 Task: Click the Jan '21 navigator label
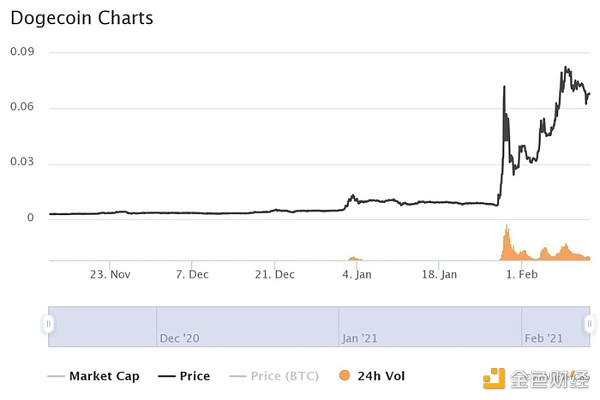coord(359,339)
